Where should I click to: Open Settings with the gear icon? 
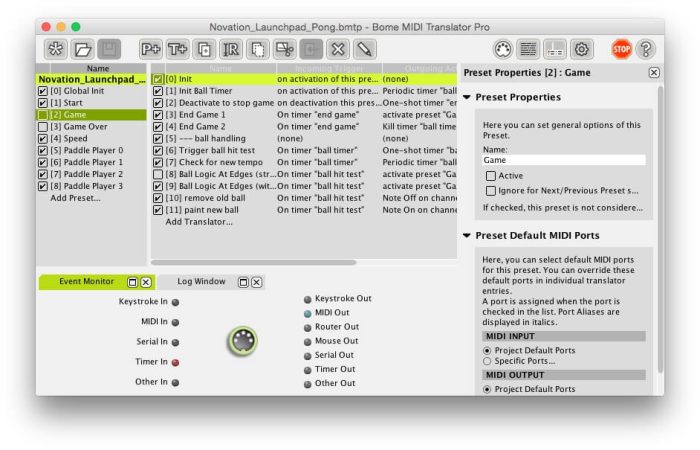581,49
